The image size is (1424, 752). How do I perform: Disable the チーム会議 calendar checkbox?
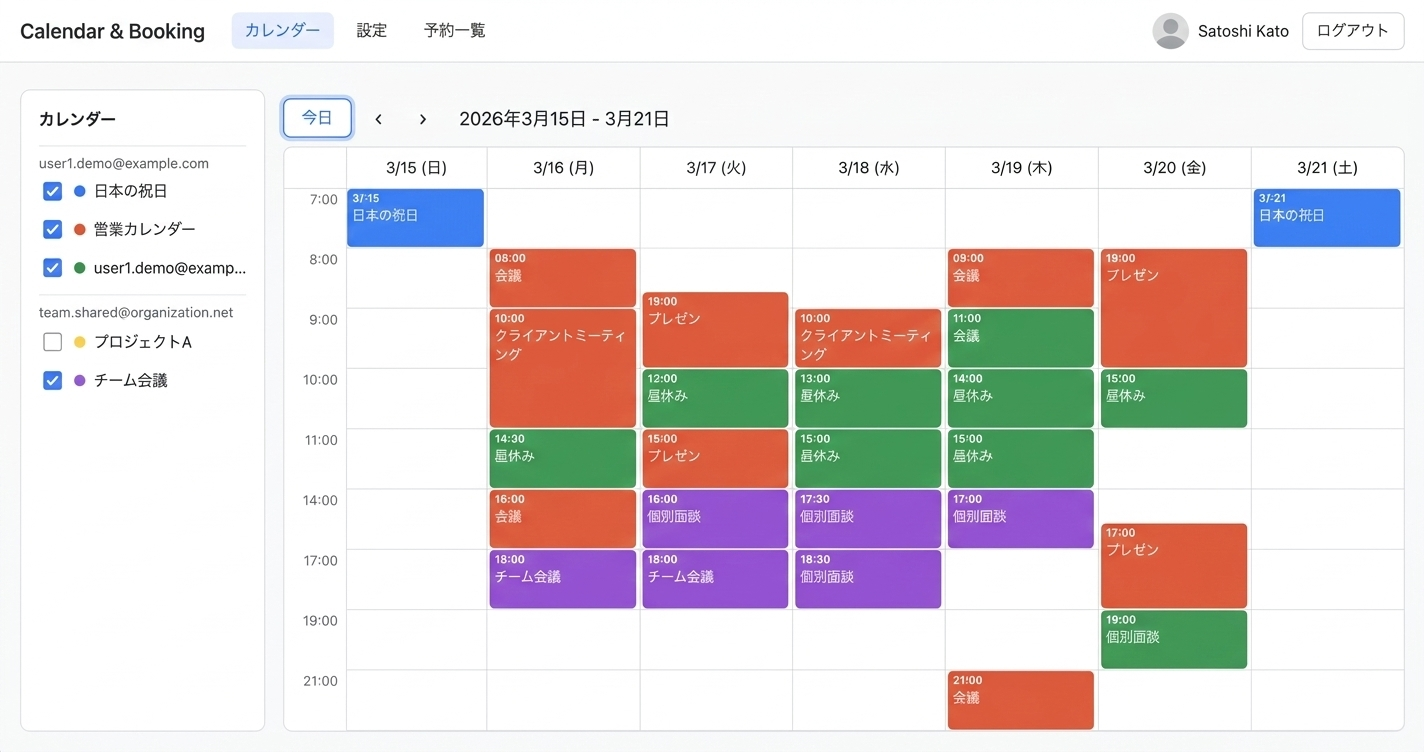(x=52, y=380)
